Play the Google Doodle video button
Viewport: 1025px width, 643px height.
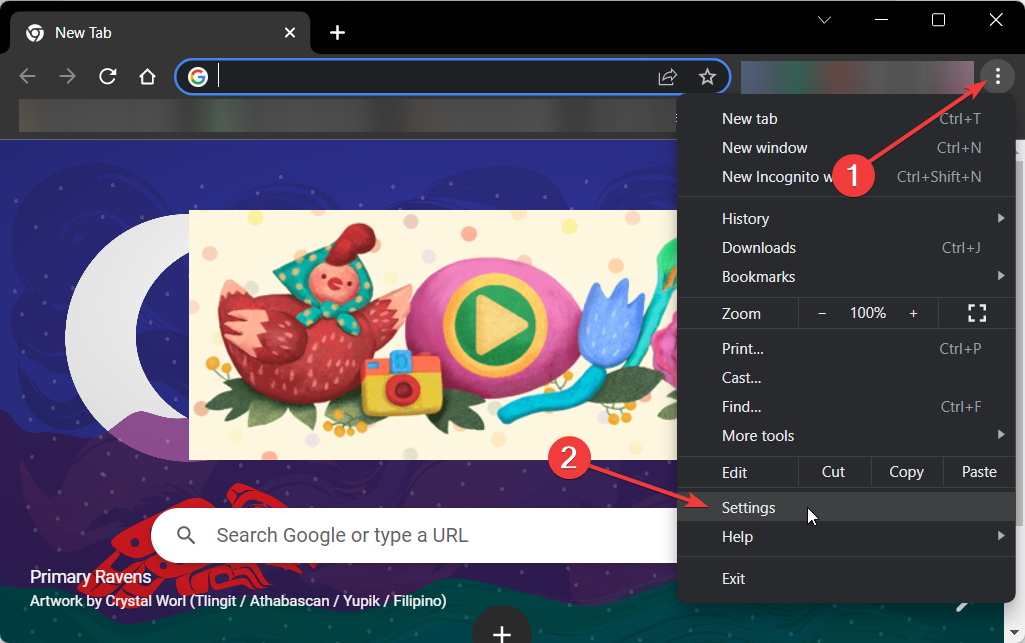coord(495,323)
